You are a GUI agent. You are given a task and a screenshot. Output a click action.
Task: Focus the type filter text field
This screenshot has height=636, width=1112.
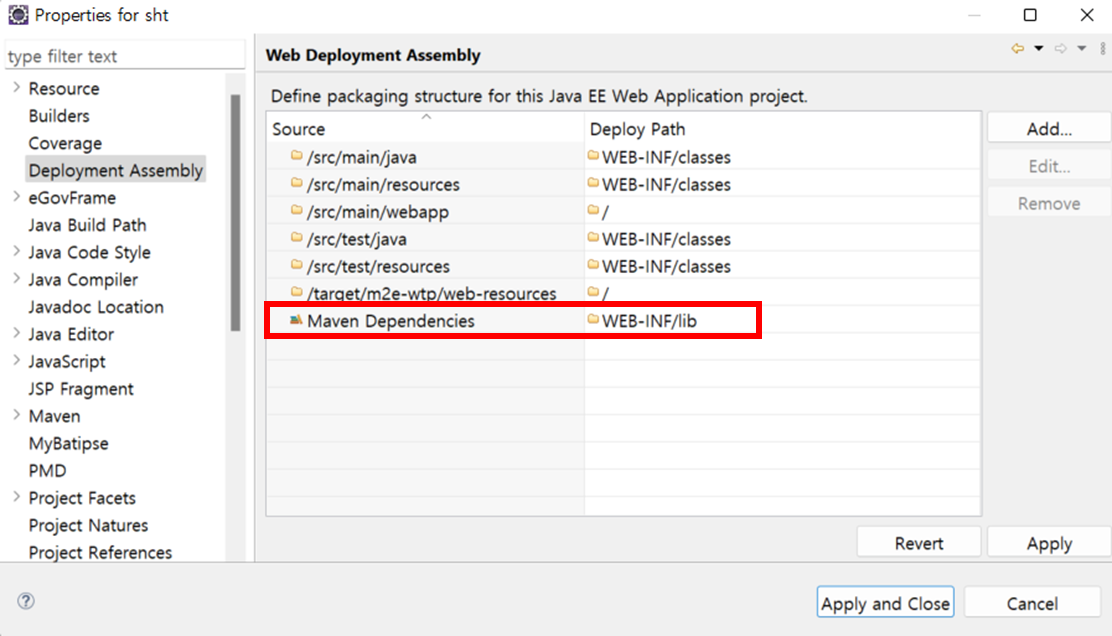coord(124,56)
